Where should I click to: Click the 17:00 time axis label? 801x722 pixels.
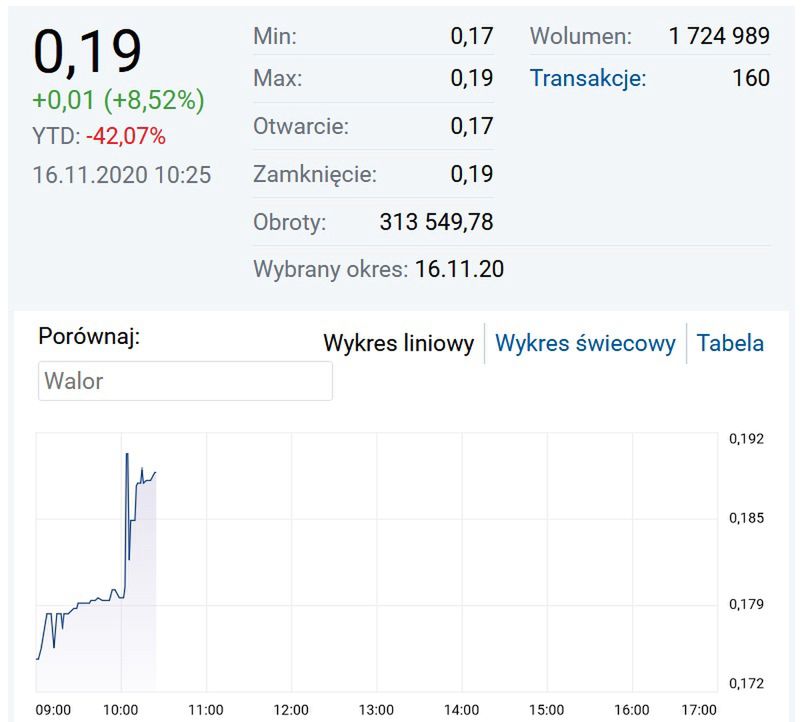pyautogui.click(x=697, y=709)
